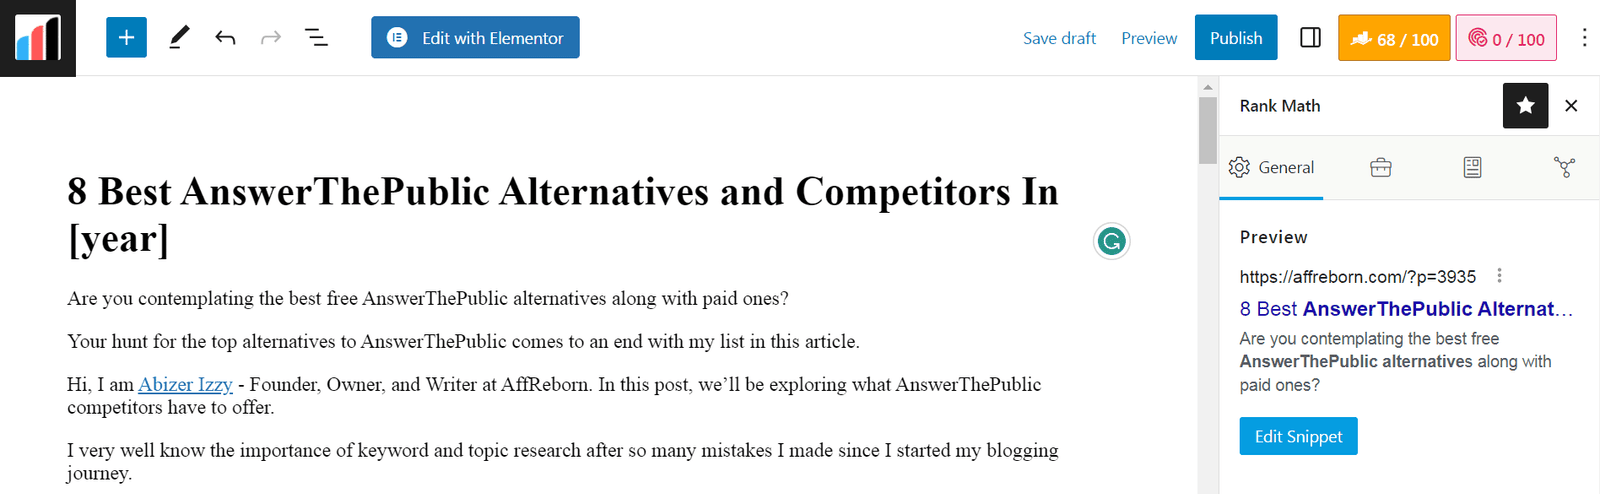This screenshot has height=494, width=1600.
Task: Open the Schema tab icon
Action: pyautogui.click(x=1472, y=168)
